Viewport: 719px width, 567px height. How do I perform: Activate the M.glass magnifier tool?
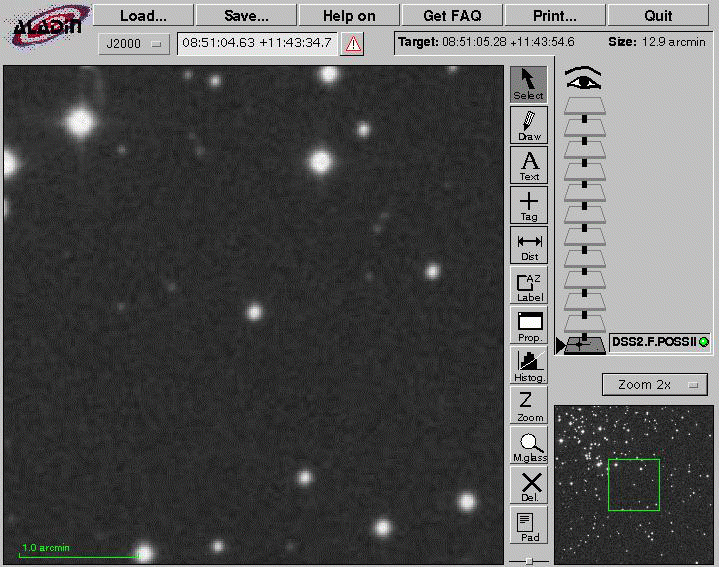click(x=529, y=445)
